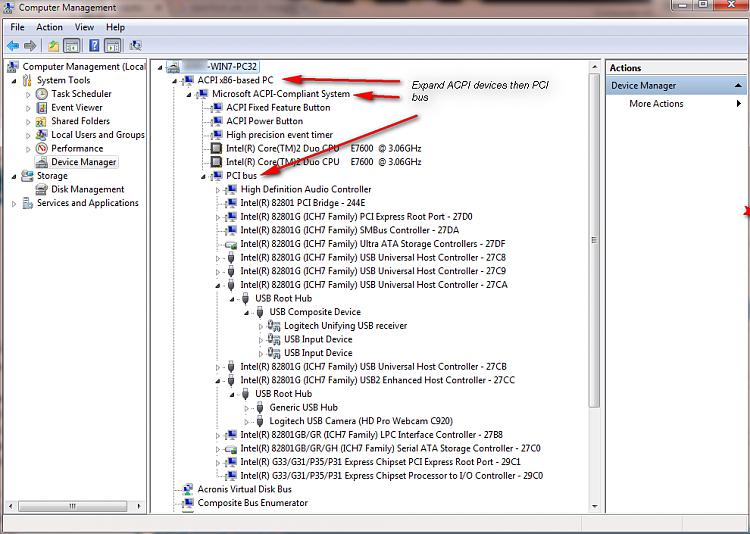Image resolution: width=750 pixels, height=534 pixels.
Task: Select SMBus Controller - 27DA entry
Action: tap(350, 230)
